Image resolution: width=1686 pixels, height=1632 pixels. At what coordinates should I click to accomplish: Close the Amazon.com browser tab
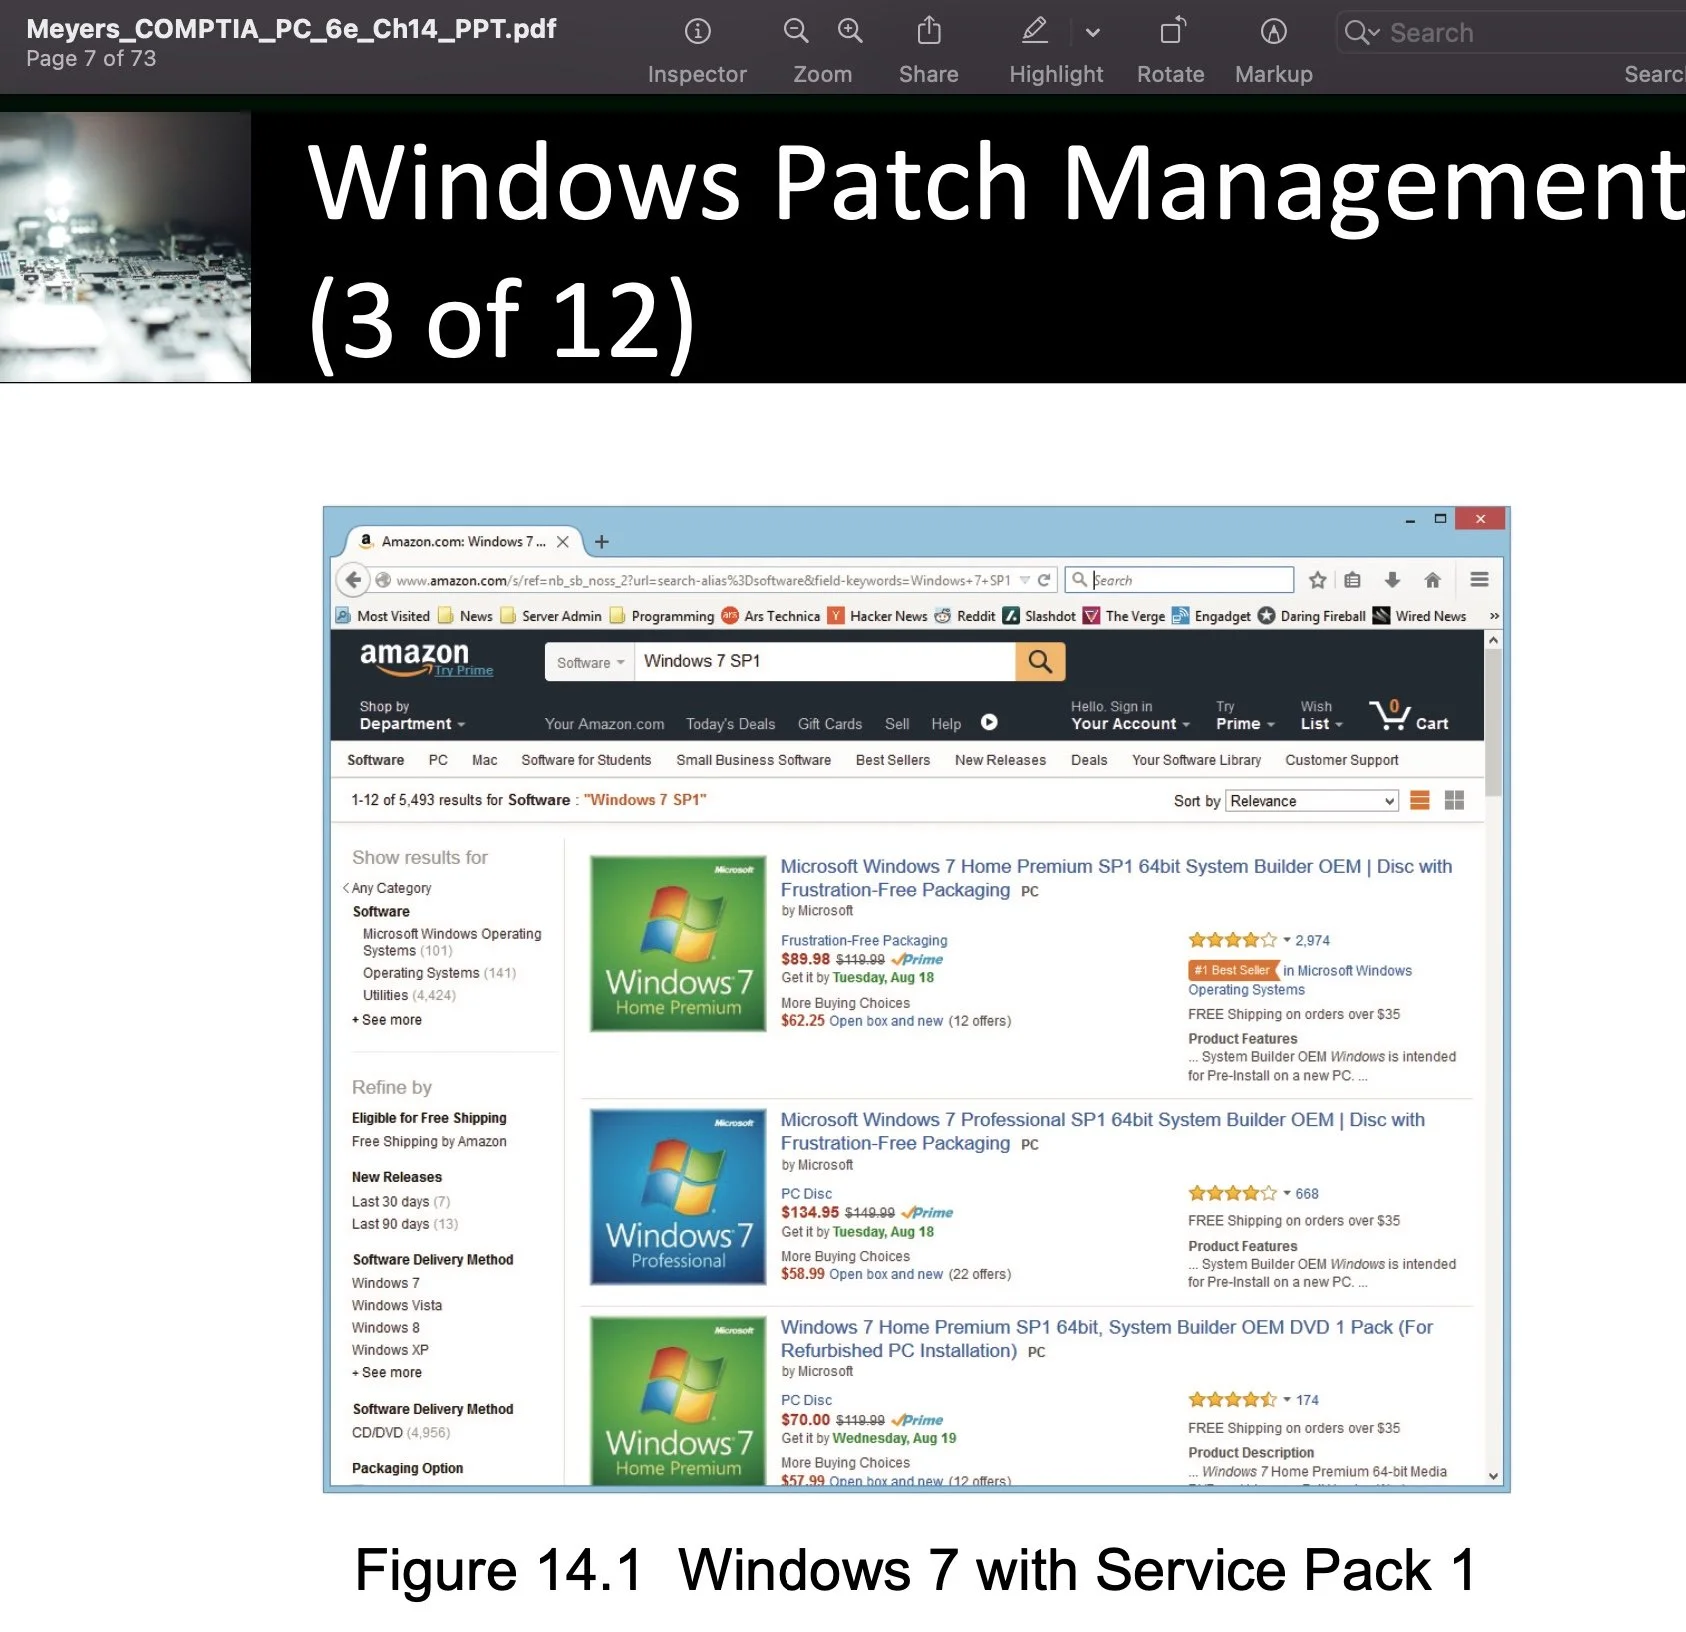coord(563,542)
